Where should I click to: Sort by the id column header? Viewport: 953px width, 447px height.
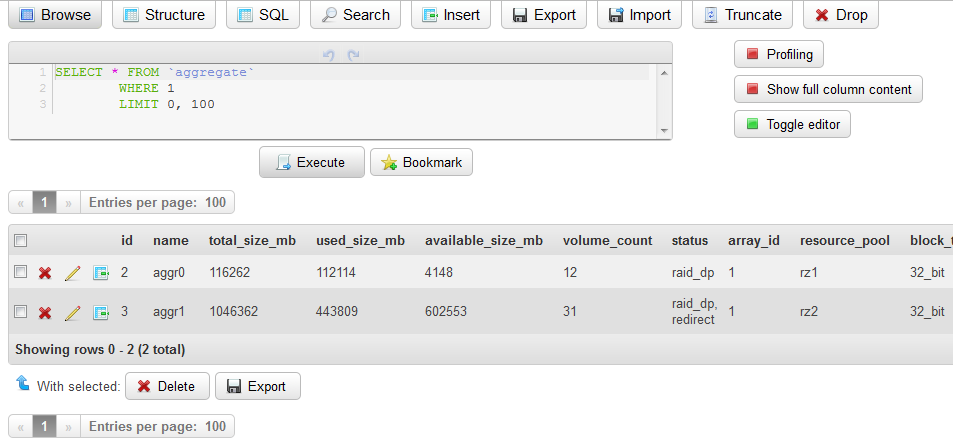pos(126,241)
